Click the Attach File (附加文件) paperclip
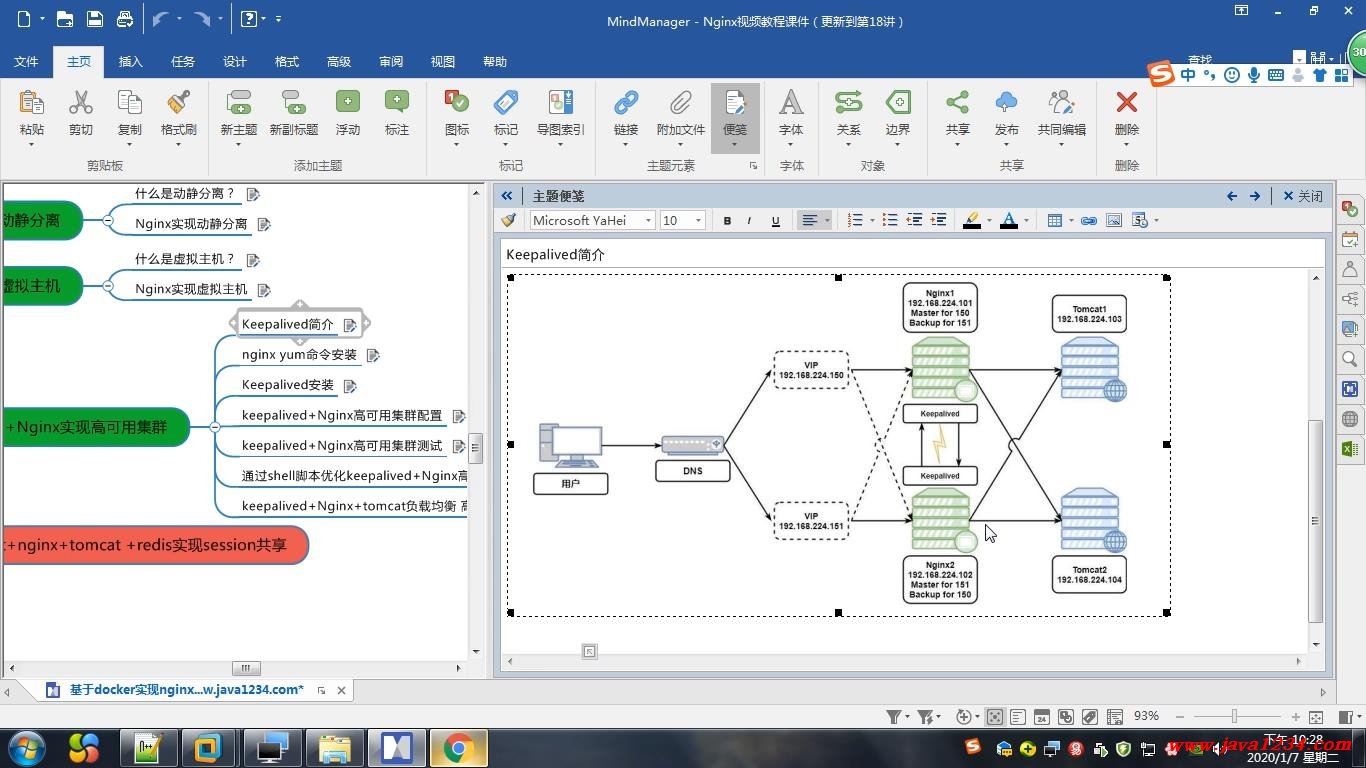Image resolution: width=1366 pixels, height=768 pixels. click(681, 102)
